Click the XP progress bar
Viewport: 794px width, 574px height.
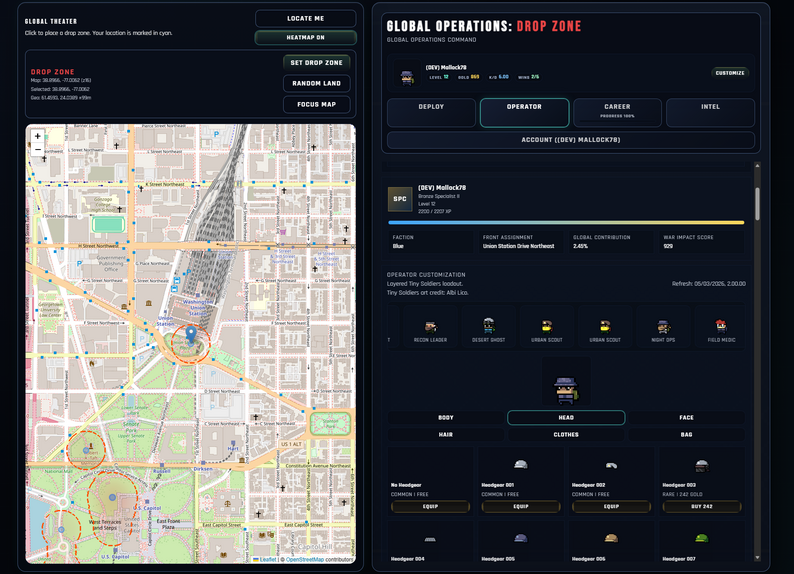click(566, 222)
